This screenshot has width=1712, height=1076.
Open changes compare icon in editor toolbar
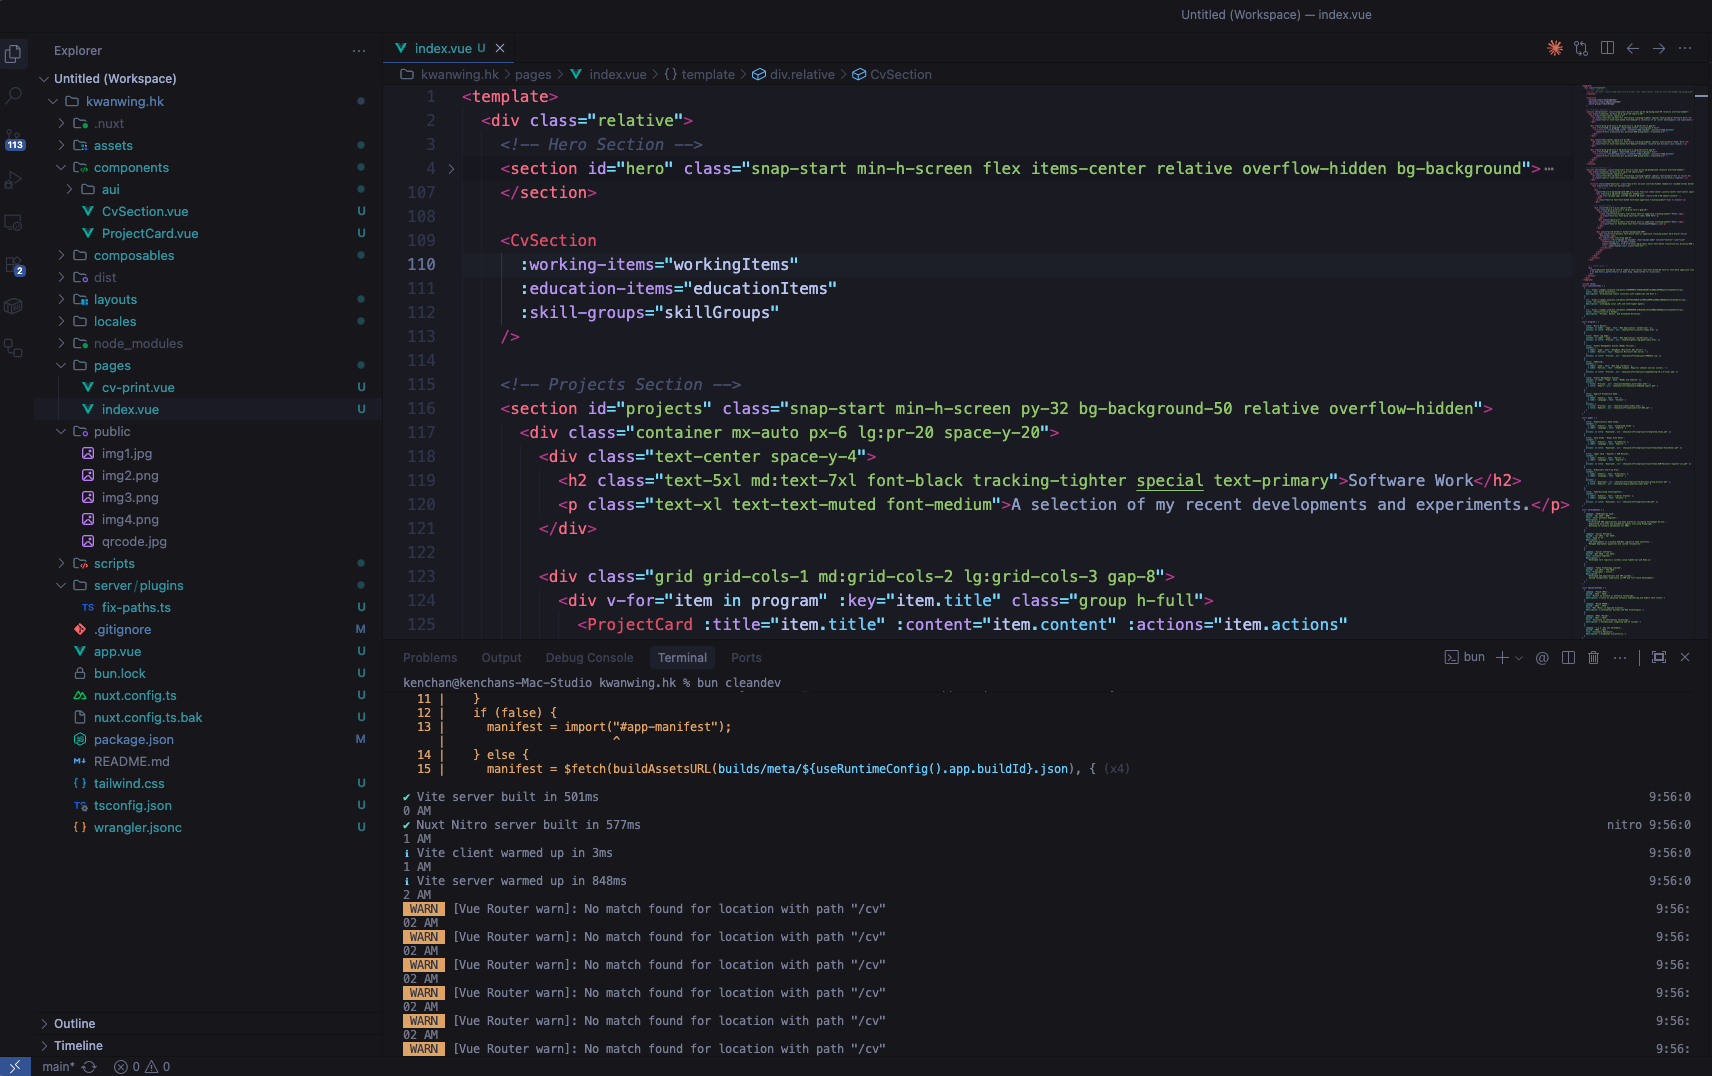pyautogui.click(x=1581, y=48)
